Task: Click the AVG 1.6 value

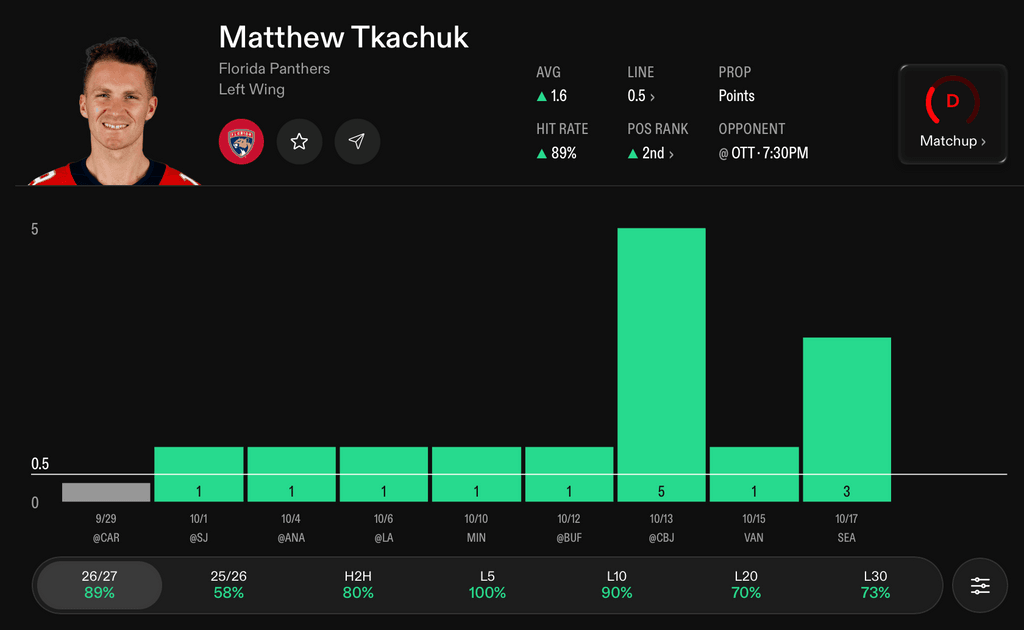Action: click(552, 96)
